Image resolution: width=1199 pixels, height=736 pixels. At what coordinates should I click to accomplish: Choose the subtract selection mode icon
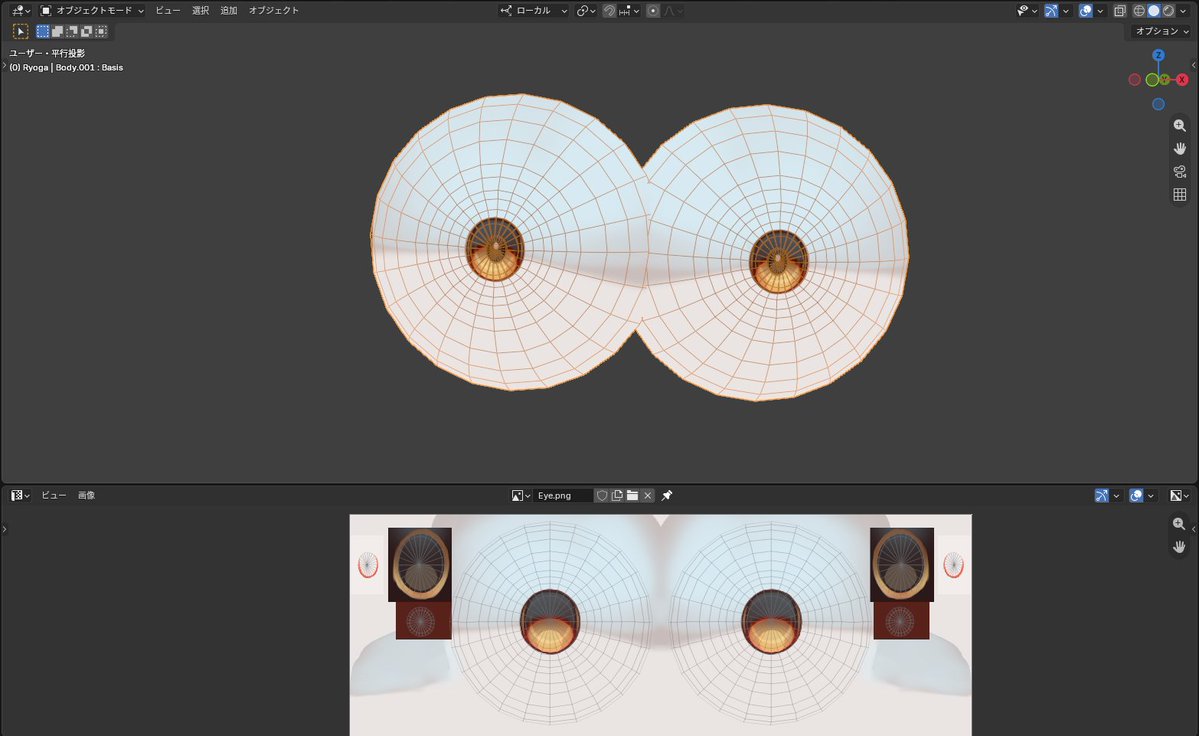(x=72, y=31)
